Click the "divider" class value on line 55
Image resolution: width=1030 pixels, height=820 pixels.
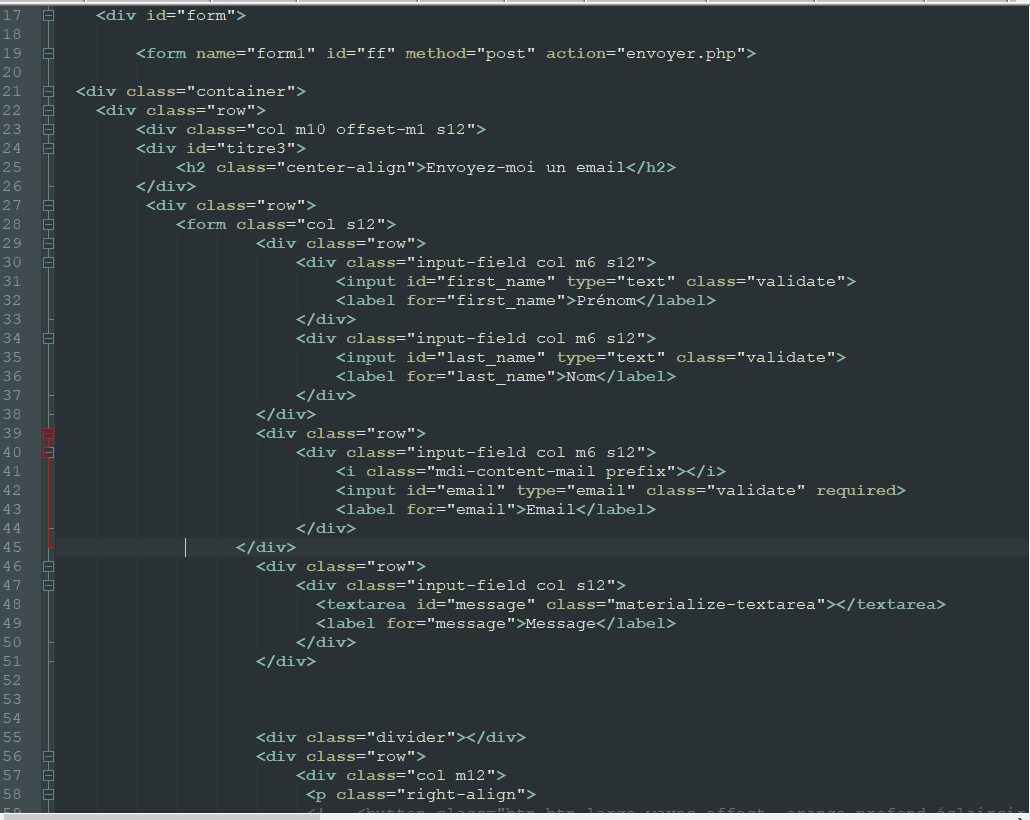[x=411, y=737]
